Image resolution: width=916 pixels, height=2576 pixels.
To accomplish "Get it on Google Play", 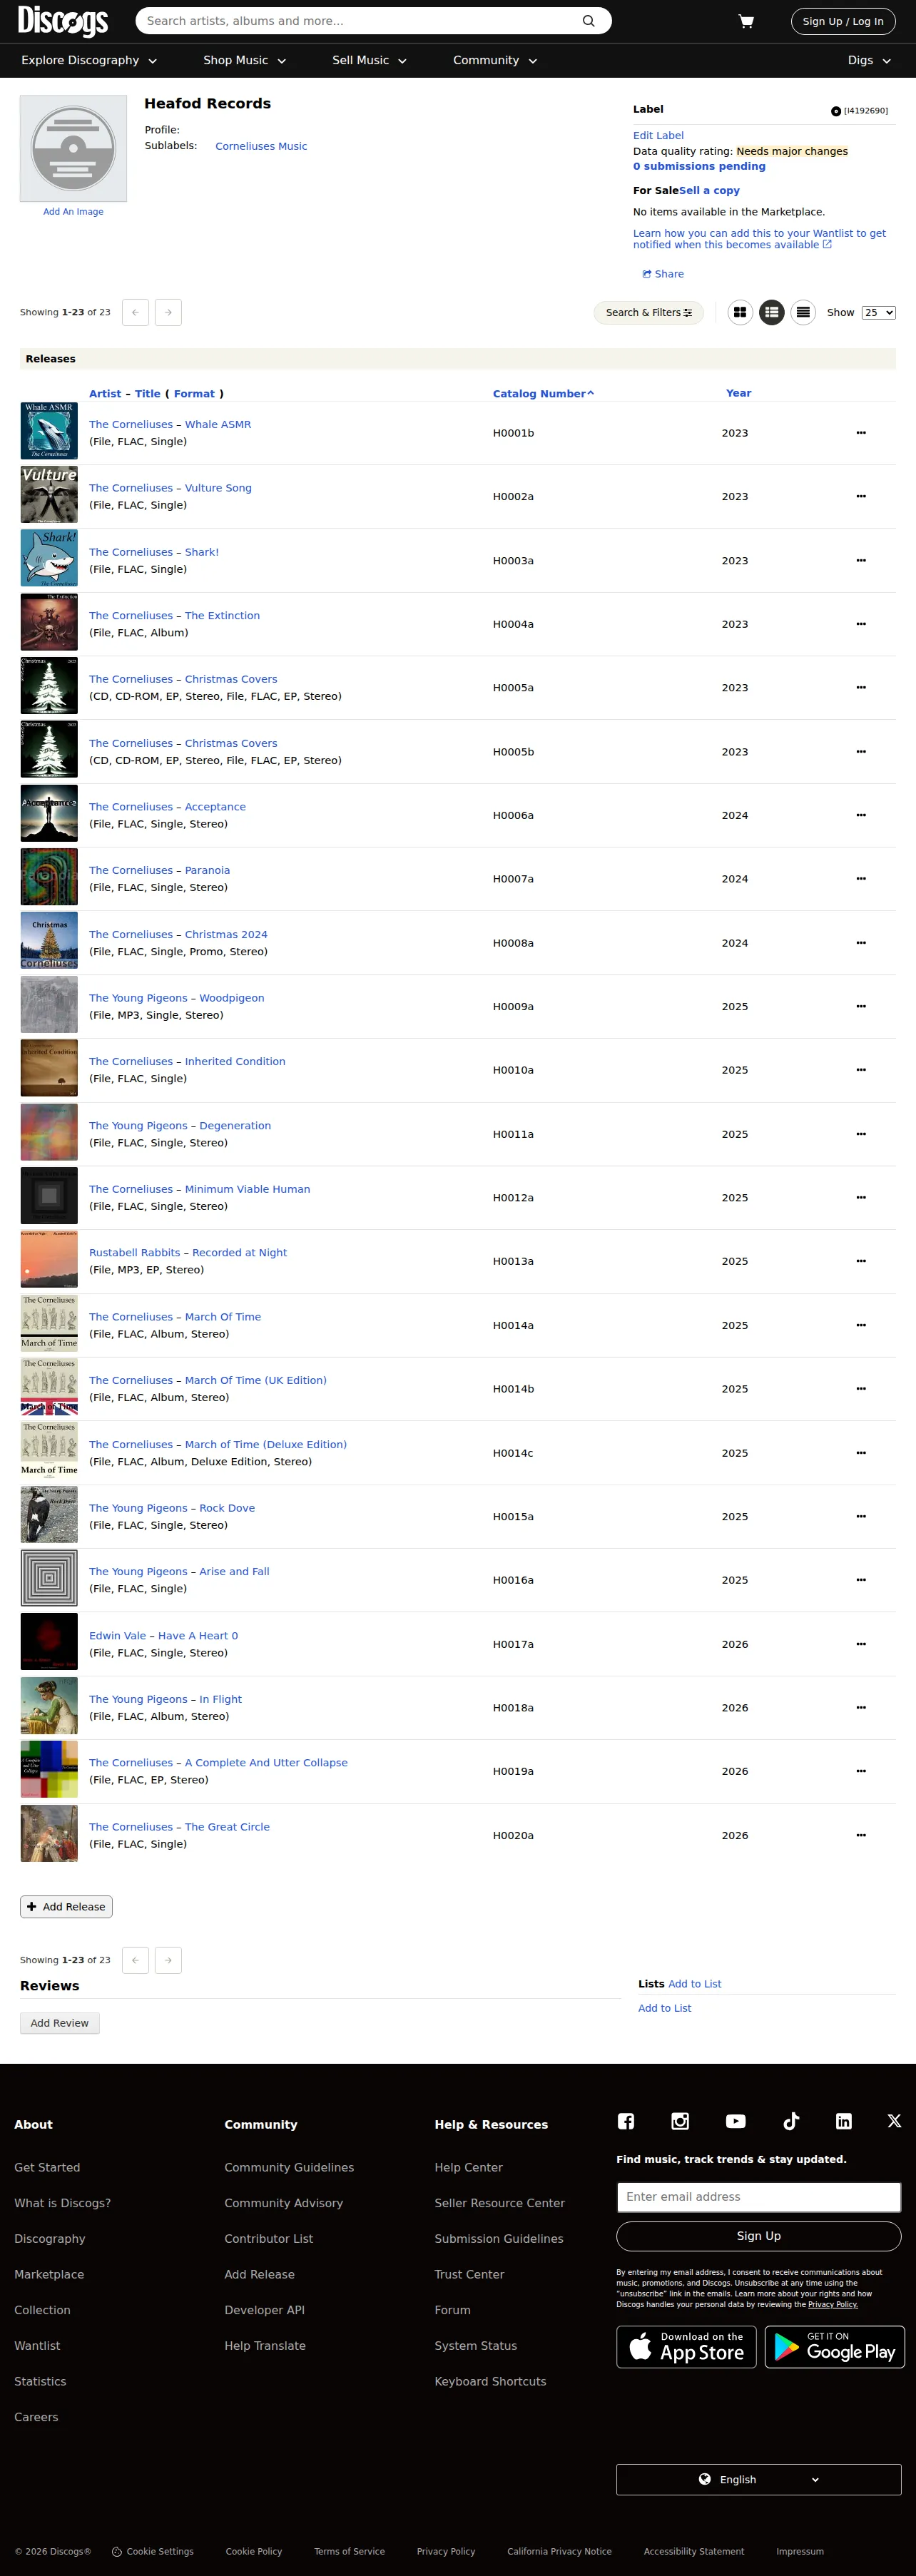I will coord(835,2347).
